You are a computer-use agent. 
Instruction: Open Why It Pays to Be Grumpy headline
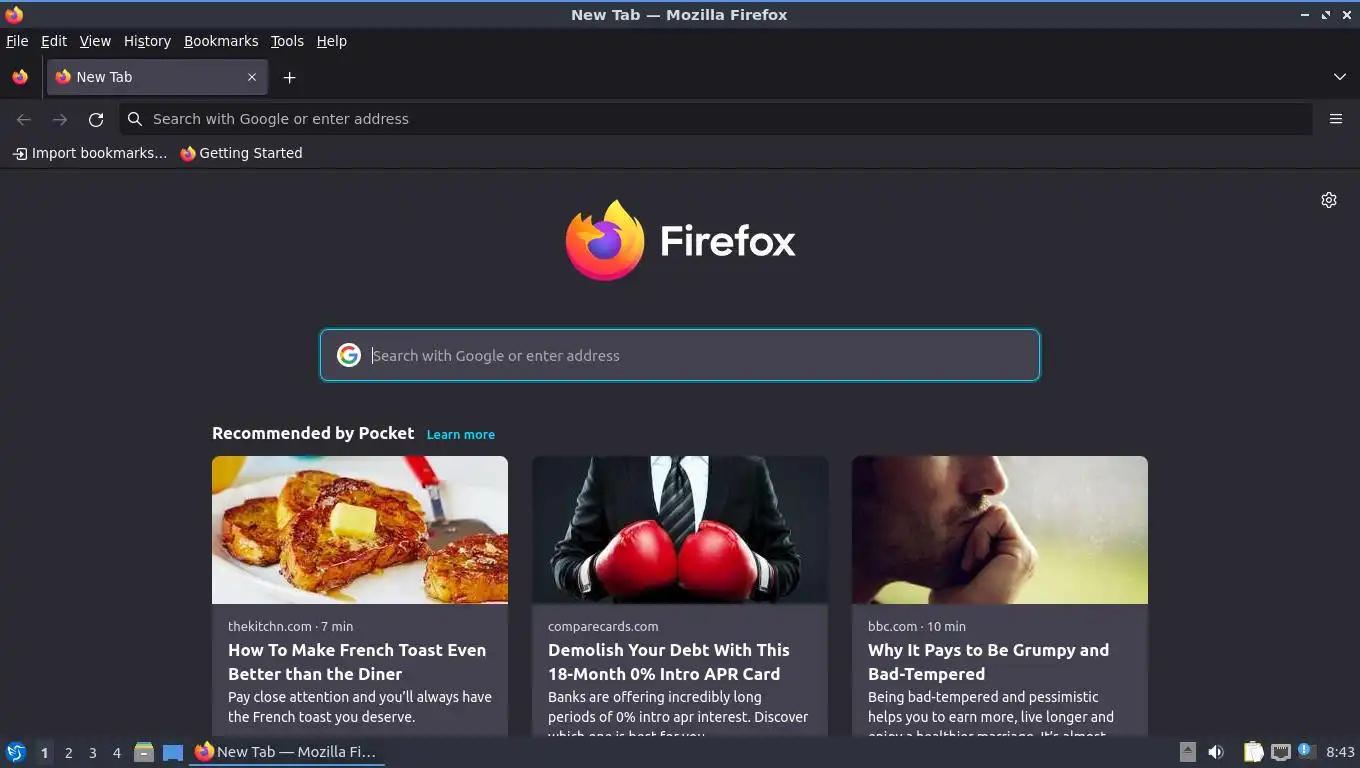(988, 662)
